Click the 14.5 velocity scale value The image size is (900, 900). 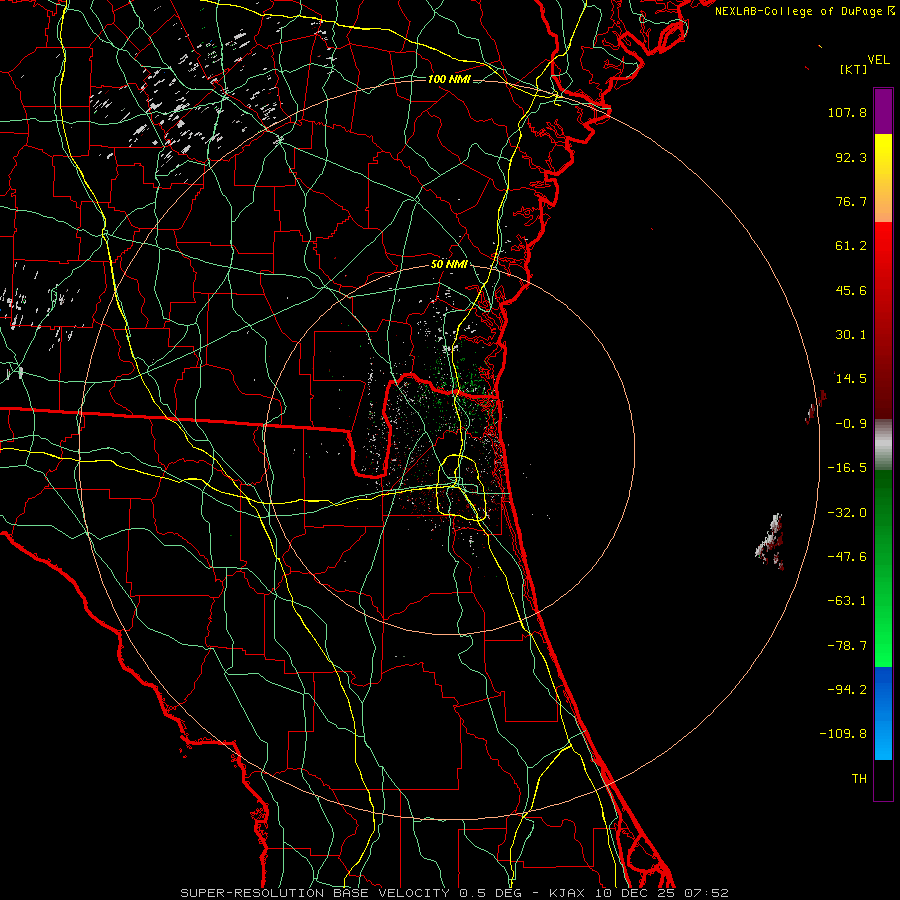pos(851,379)
